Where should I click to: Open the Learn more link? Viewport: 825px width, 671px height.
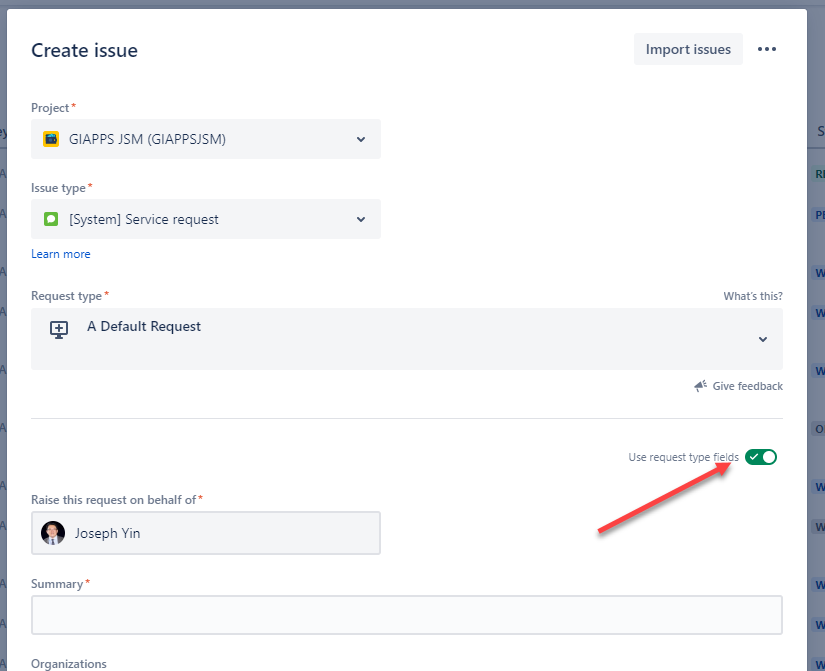coord(61,254)
